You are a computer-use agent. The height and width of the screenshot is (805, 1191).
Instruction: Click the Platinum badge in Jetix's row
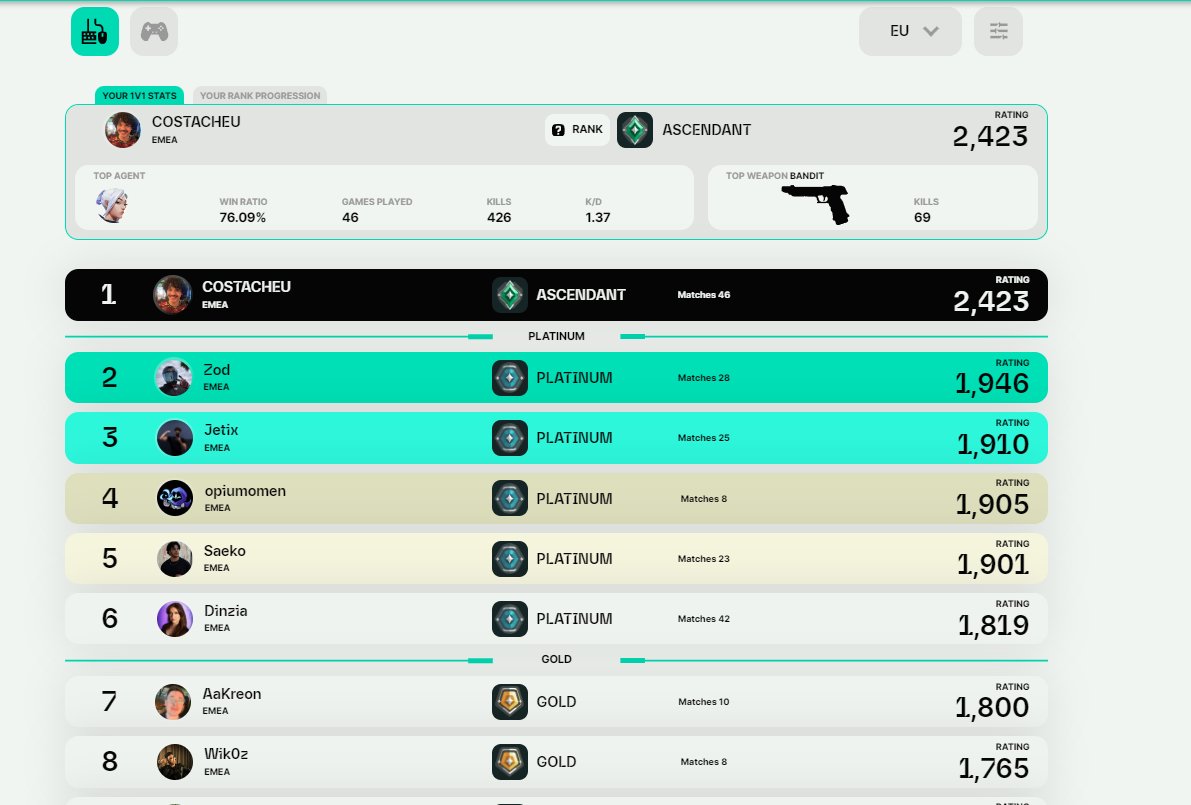(x=510, y=438)
